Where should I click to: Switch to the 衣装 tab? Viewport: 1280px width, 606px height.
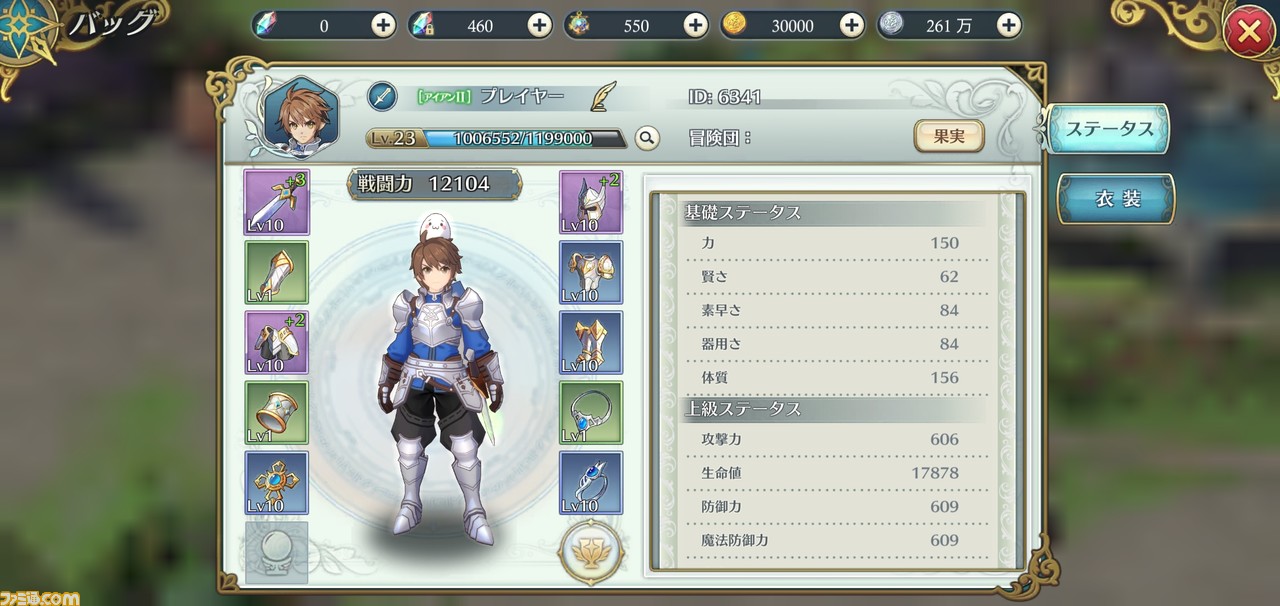click(1116, 199)
